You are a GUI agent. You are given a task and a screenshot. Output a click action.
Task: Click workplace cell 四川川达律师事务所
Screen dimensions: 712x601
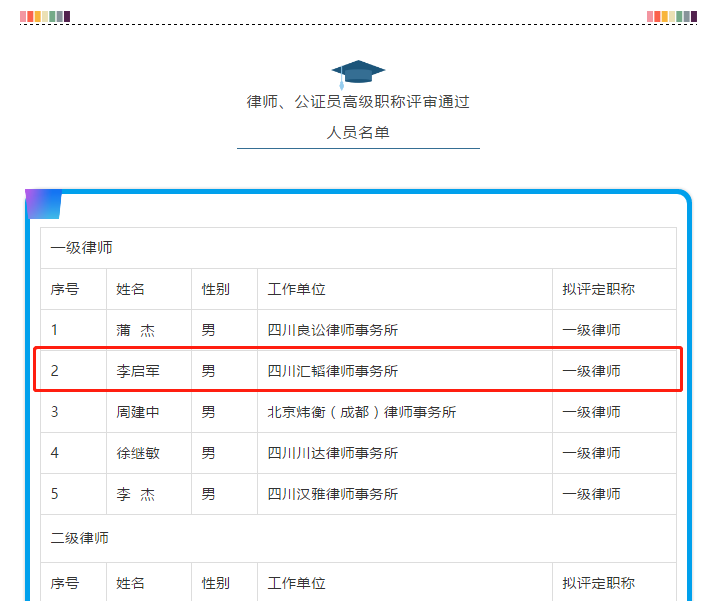click(405, 453)
